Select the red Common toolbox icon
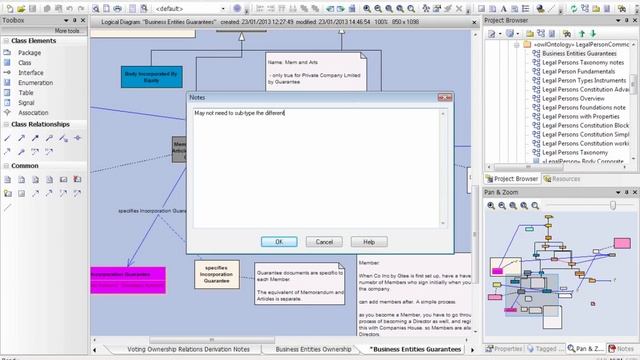640x360 pixels. [77, 180]
